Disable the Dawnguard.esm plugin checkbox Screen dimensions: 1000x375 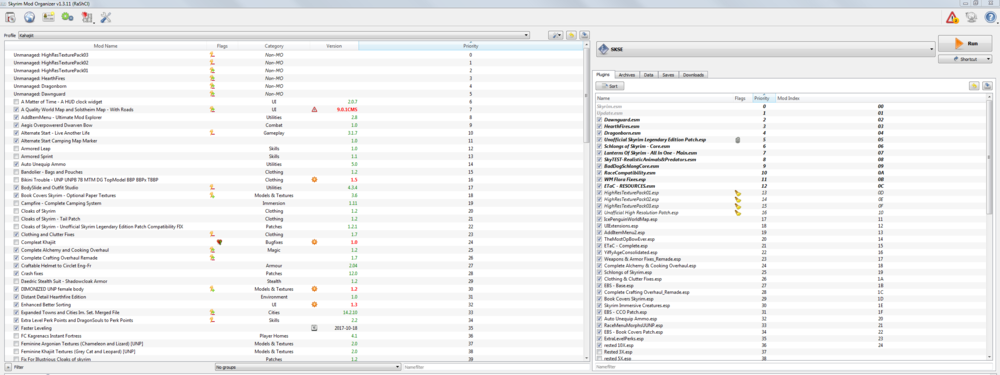(x=599, y=119)
